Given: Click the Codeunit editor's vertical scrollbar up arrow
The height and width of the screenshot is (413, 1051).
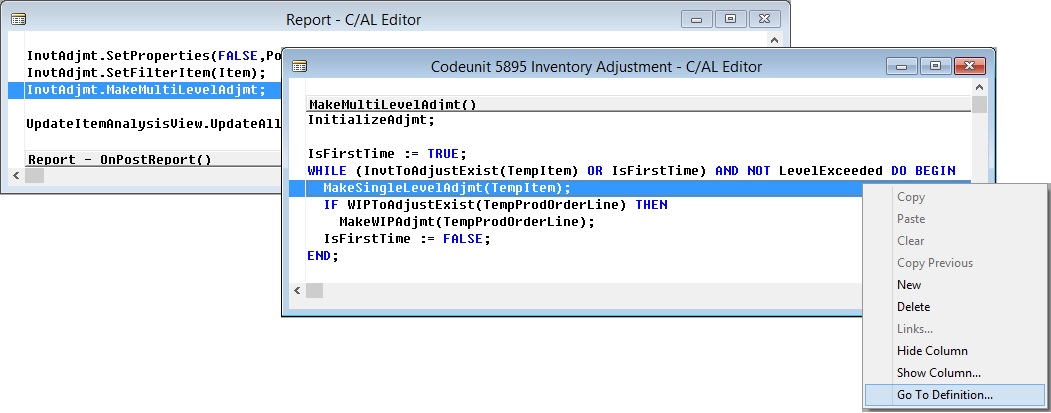Looking at the screenshot, I should [x=980, y=89].
